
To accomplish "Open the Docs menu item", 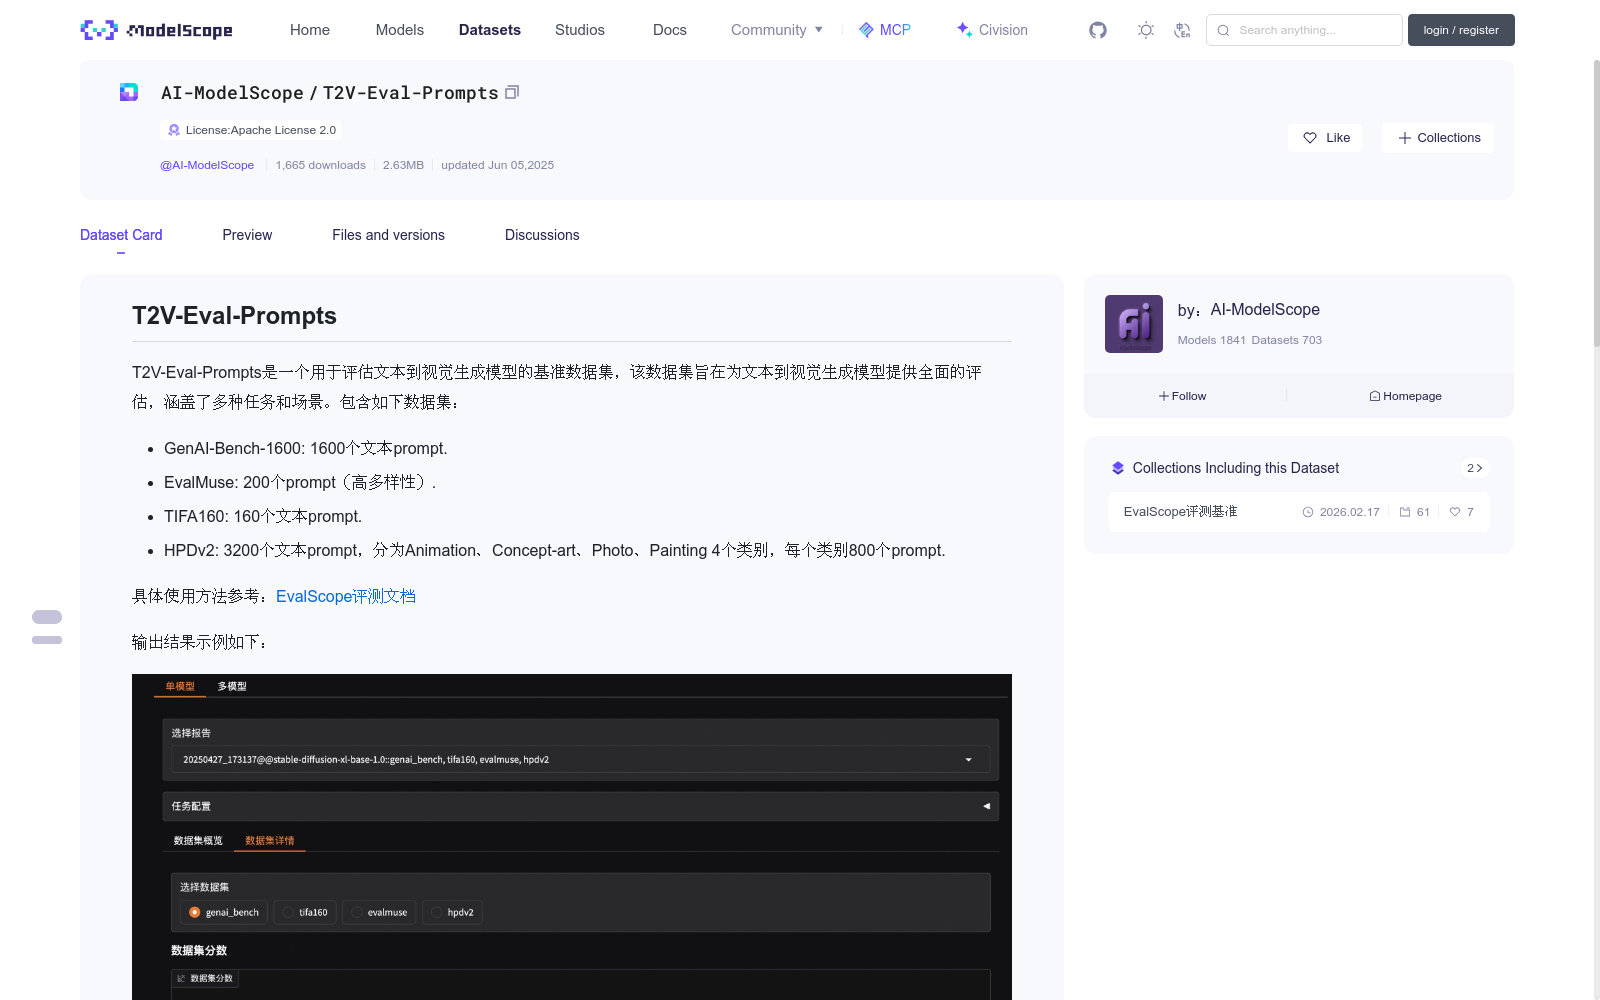I will (670, 30).
